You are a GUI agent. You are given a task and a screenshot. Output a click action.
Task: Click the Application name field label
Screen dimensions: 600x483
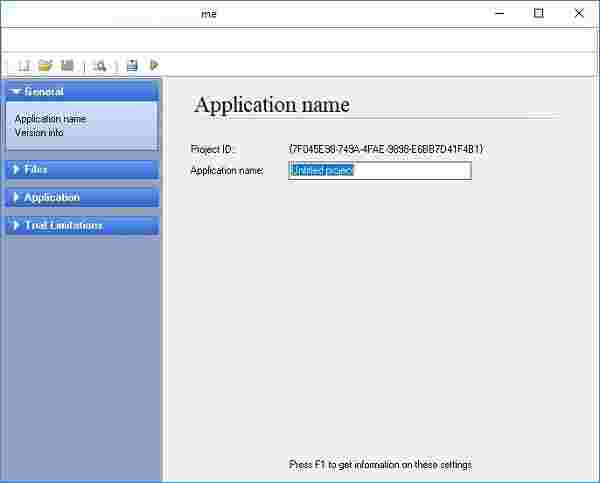point(227,171)
